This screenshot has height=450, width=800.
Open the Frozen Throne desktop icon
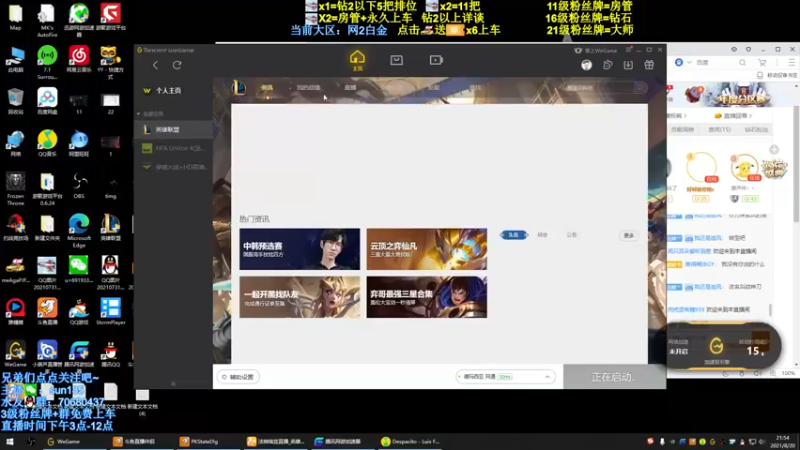tap(15, 188)
